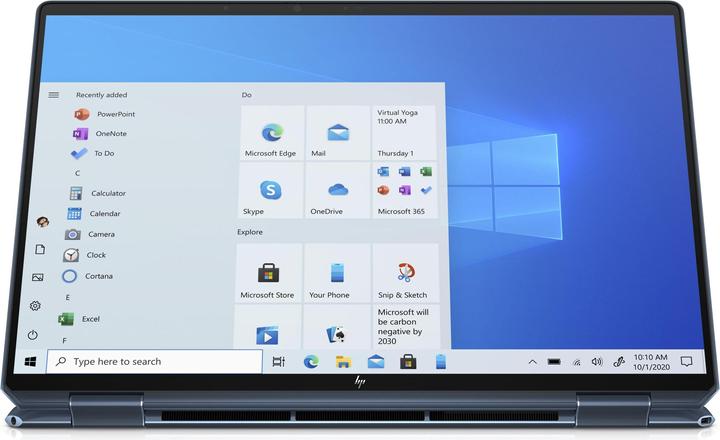Image resolution: width=720 pixels, height=440 pixels.
Task: Launch Edge from the taskbar
Action: [311, 362]
